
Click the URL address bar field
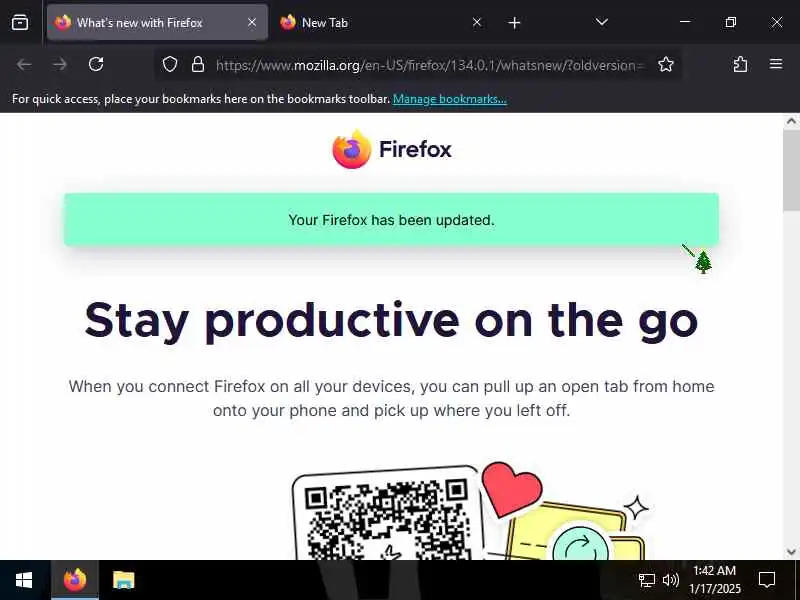pos(430,65)
